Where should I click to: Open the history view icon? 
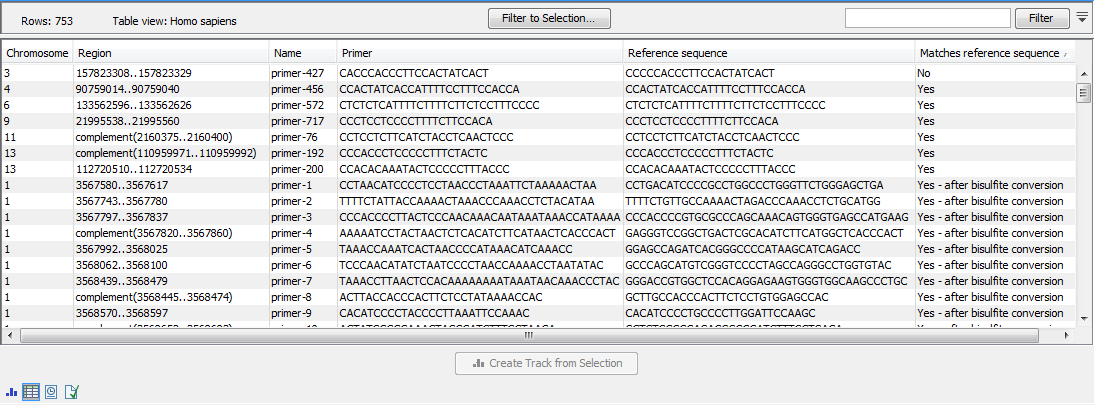tap(51, 392)
